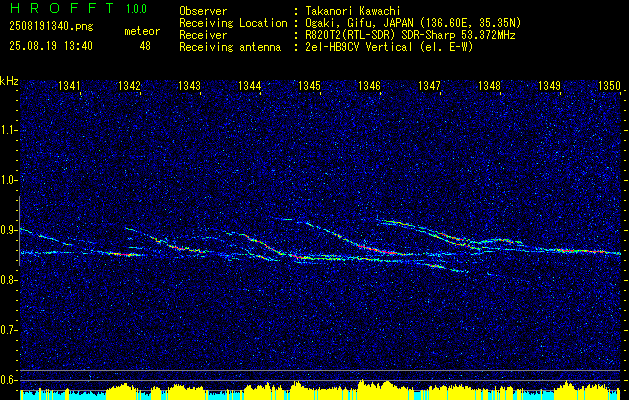Click the 1348 time marker

489,86
